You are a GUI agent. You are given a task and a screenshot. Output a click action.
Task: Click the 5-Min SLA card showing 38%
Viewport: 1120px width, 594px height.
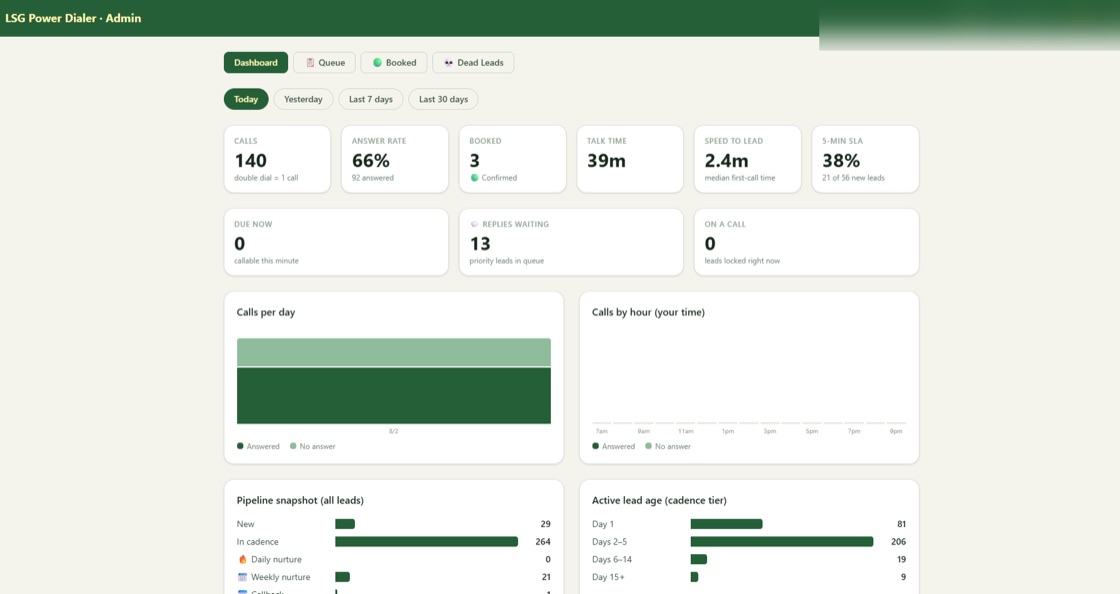tap(865, 159)
